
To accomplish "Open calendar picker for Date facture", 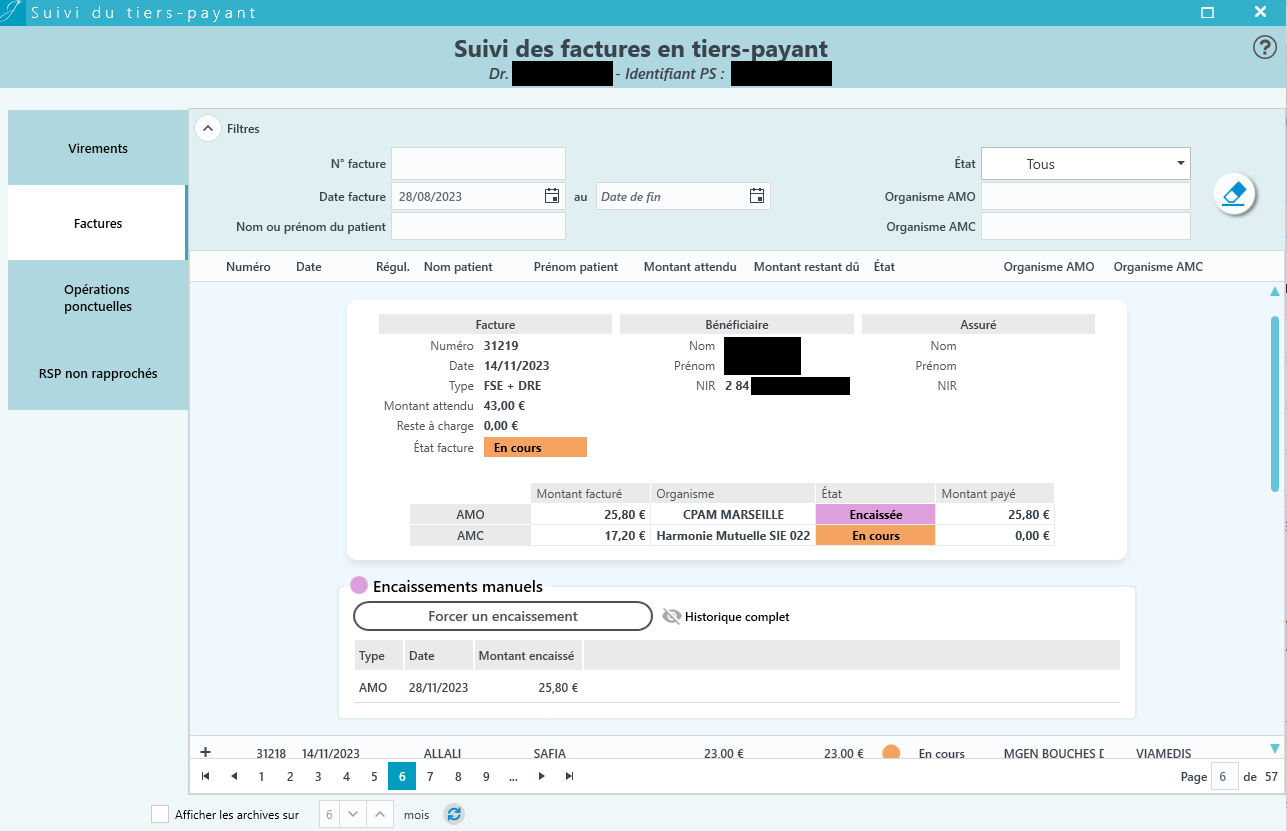I will point(552,196).
